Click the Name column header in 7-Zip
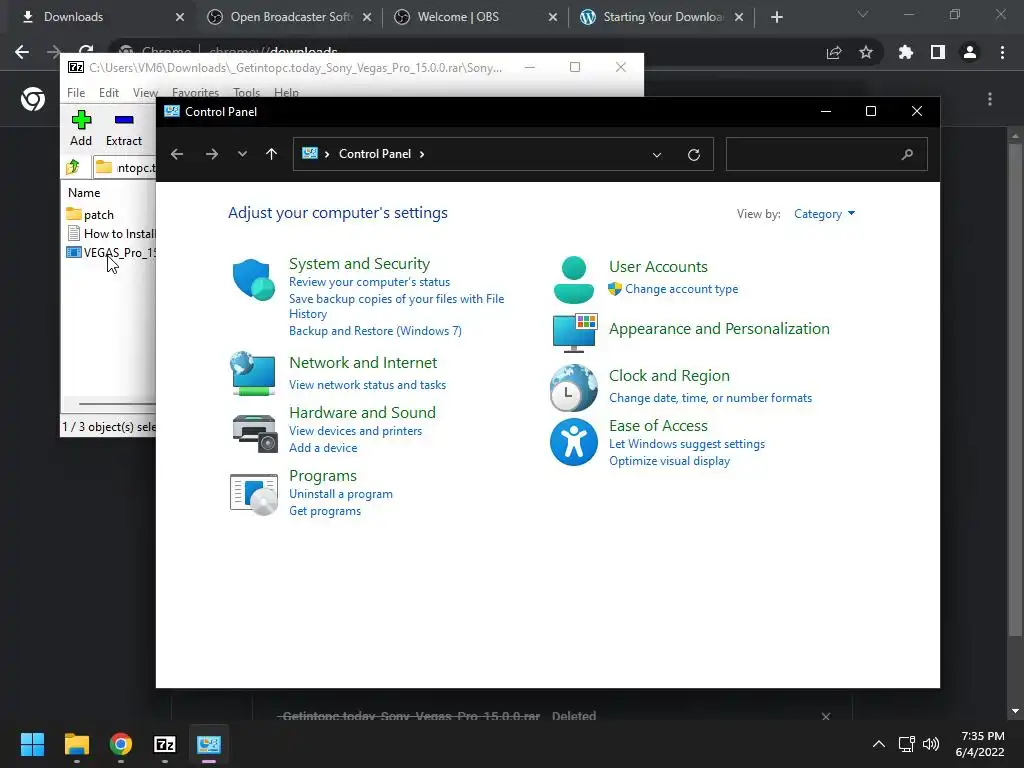1024x768 pixels. click(84, 193)
